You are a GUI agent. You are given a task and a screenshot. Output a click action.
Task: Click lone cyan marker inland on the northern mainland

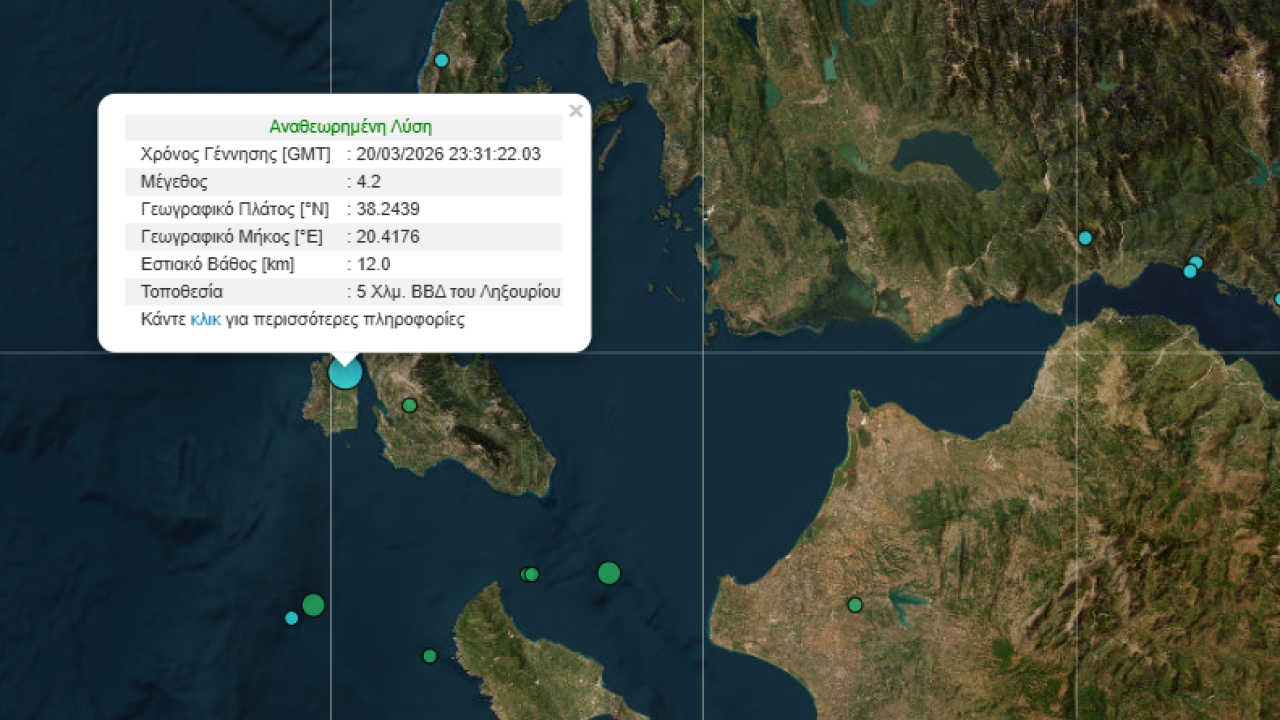pos(1085,238)
